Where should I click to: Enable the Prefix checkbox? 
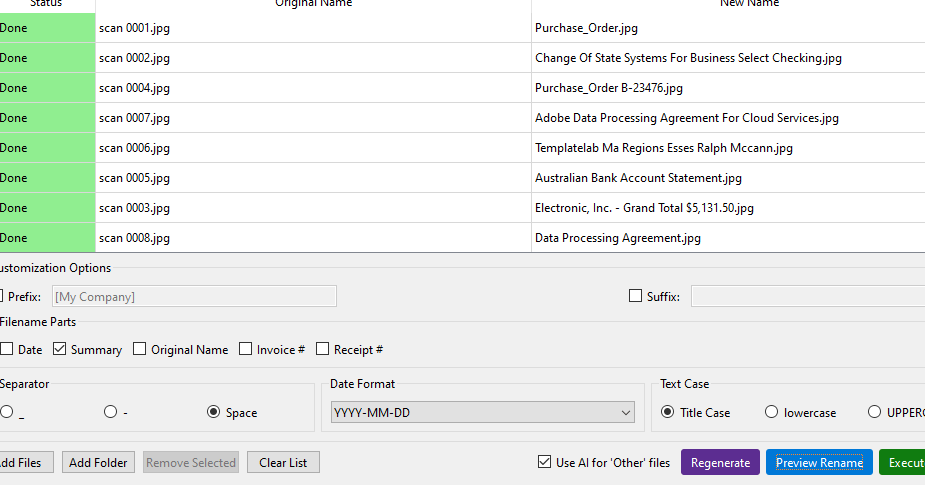3,296
